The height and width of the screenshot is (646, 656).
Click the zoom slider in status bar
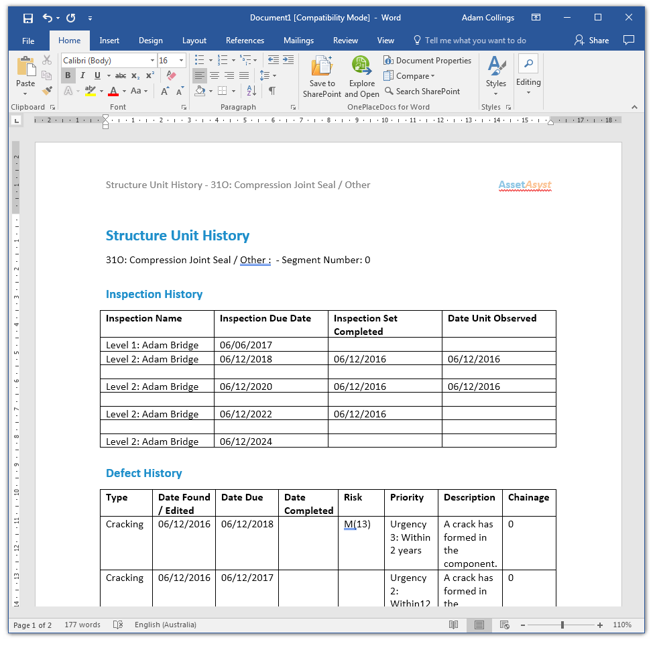click(562, 625)
